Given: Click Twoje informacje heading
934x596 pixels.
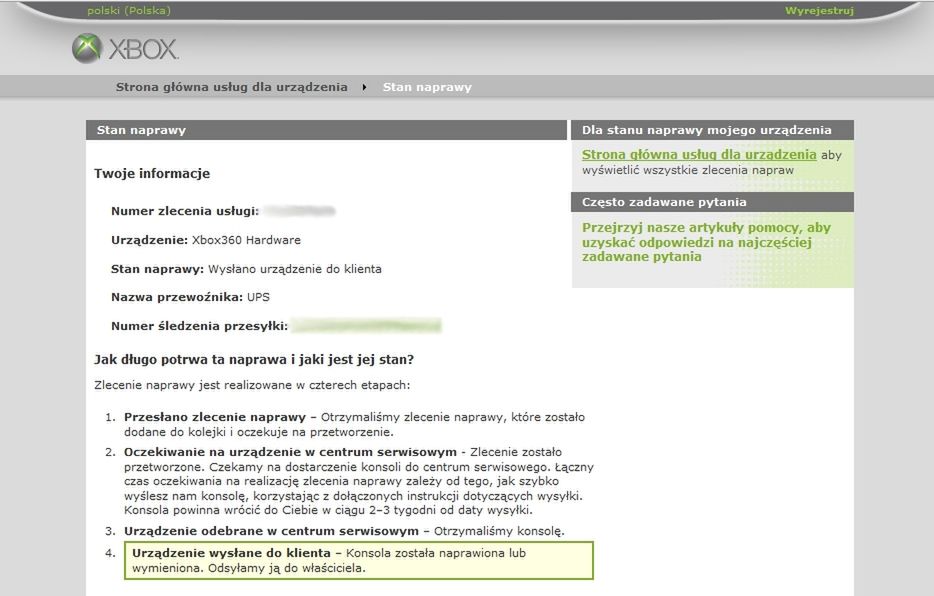Looking at the screenshot, I should 152,173.
